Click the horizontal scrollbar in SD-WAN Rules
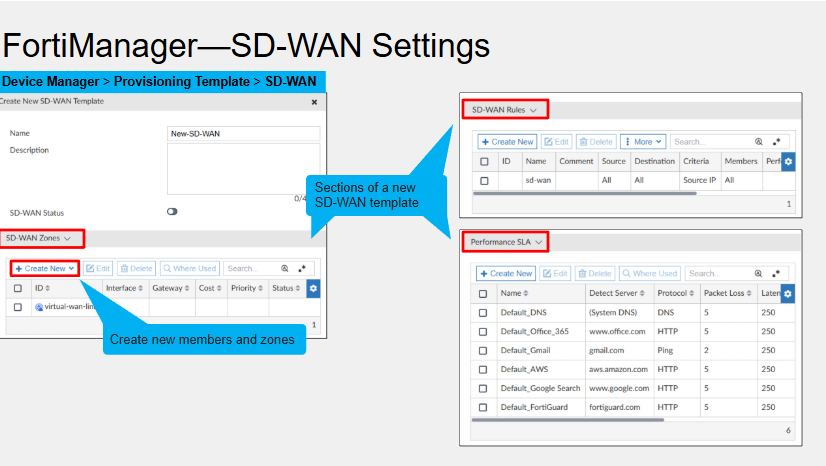Image resolution: width=826 pixels, height=466 pixels. [585, 193]
